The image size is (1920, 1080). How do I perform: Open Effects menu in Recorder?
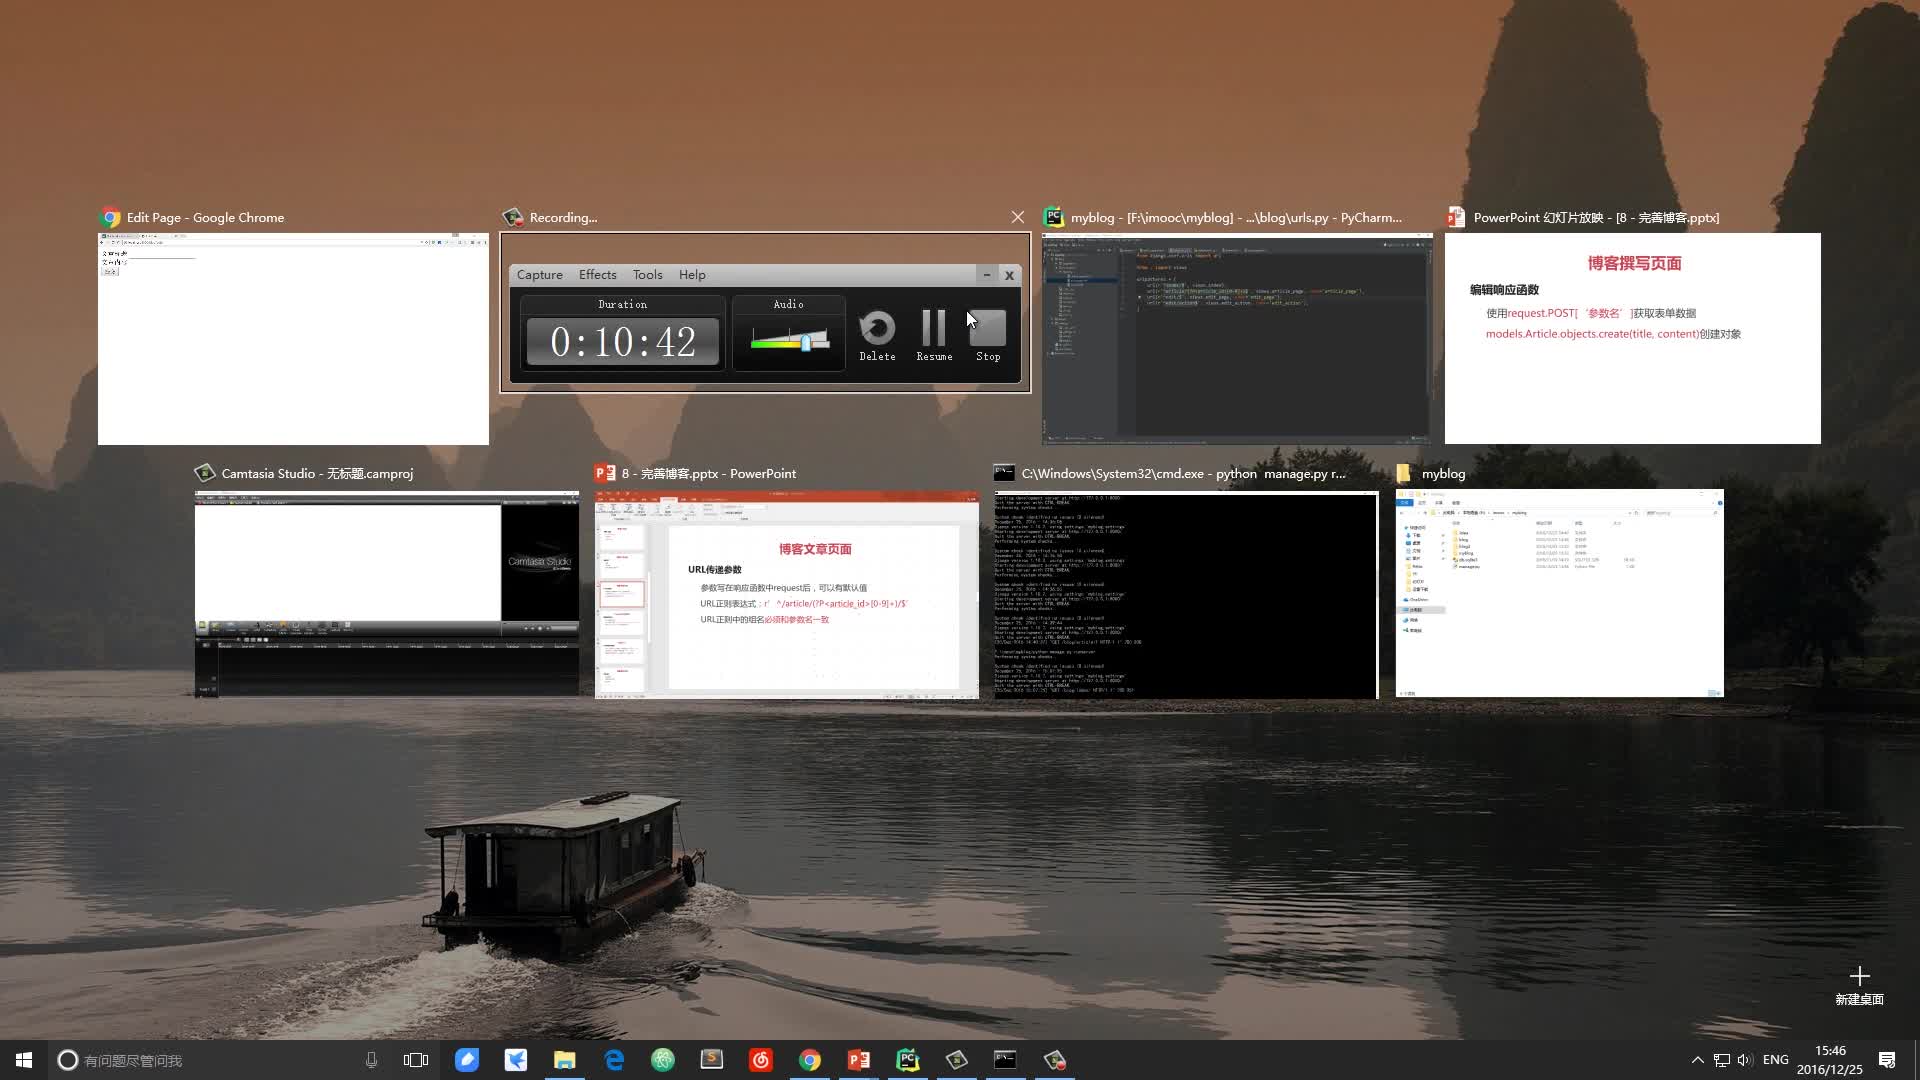pos(597,275)
